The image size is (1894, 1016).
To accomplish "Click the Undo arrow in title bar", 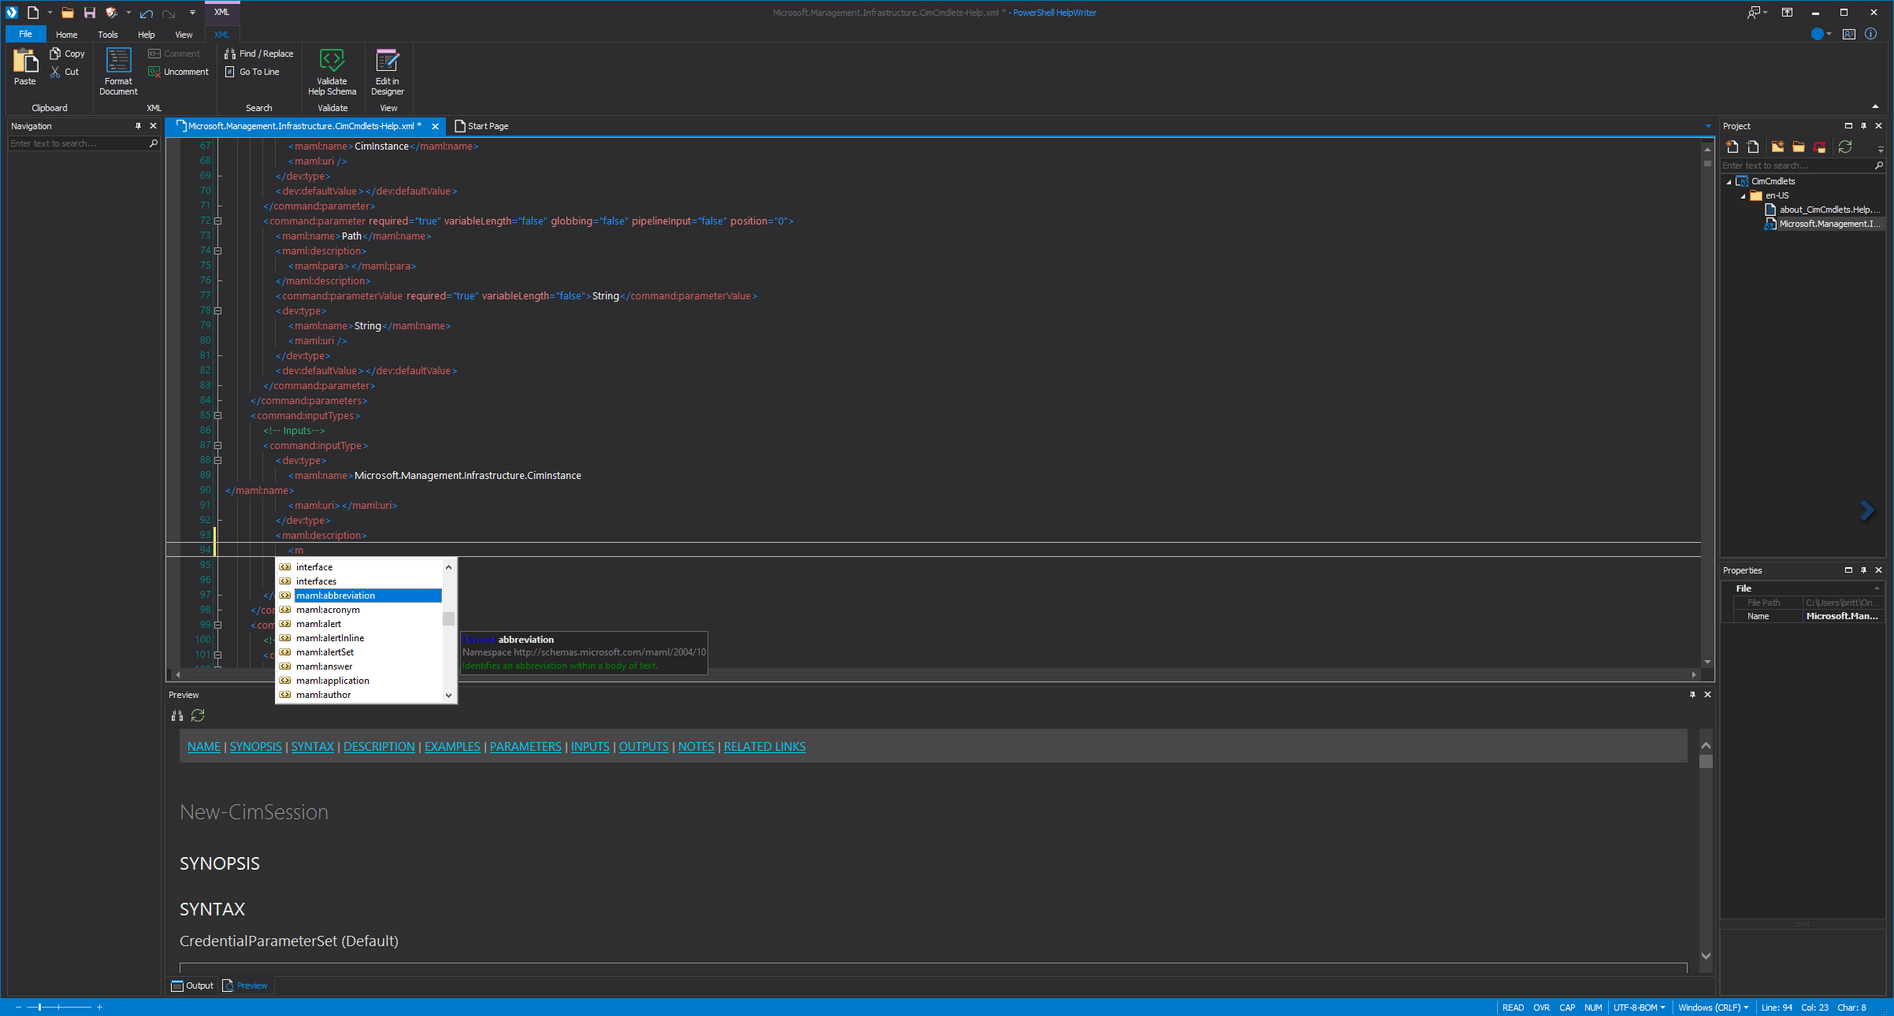I will tap(146, 13).
